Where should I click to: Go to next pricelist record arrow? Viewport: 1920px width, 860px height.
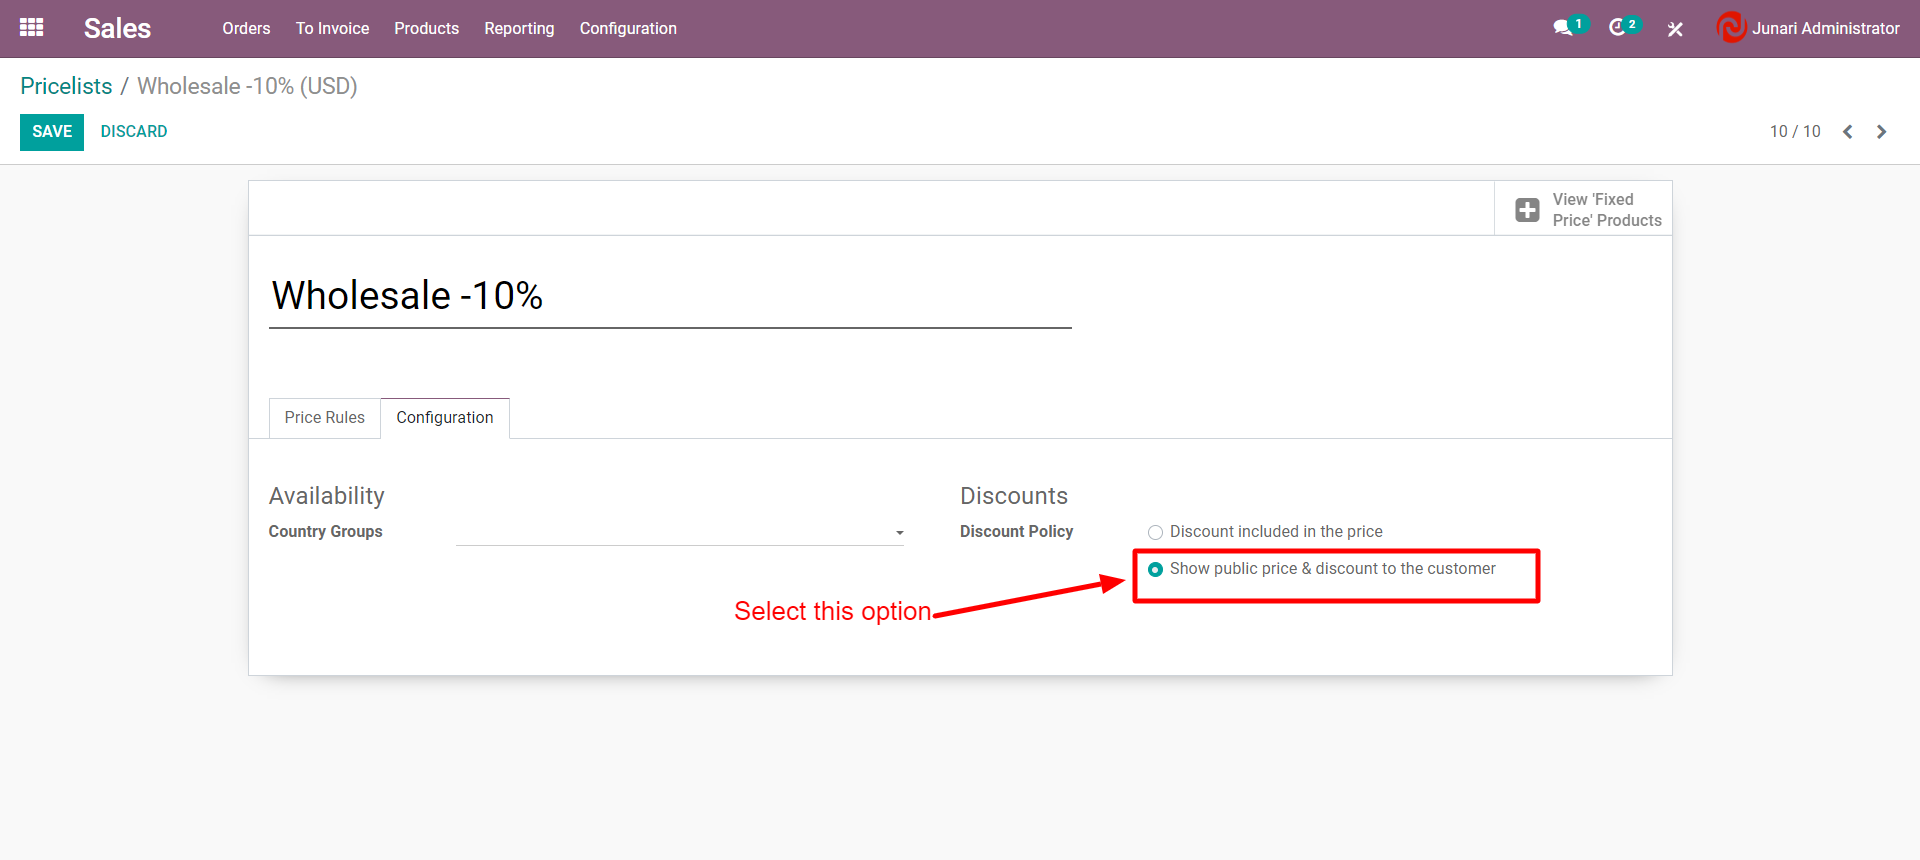pos(1882,132)
